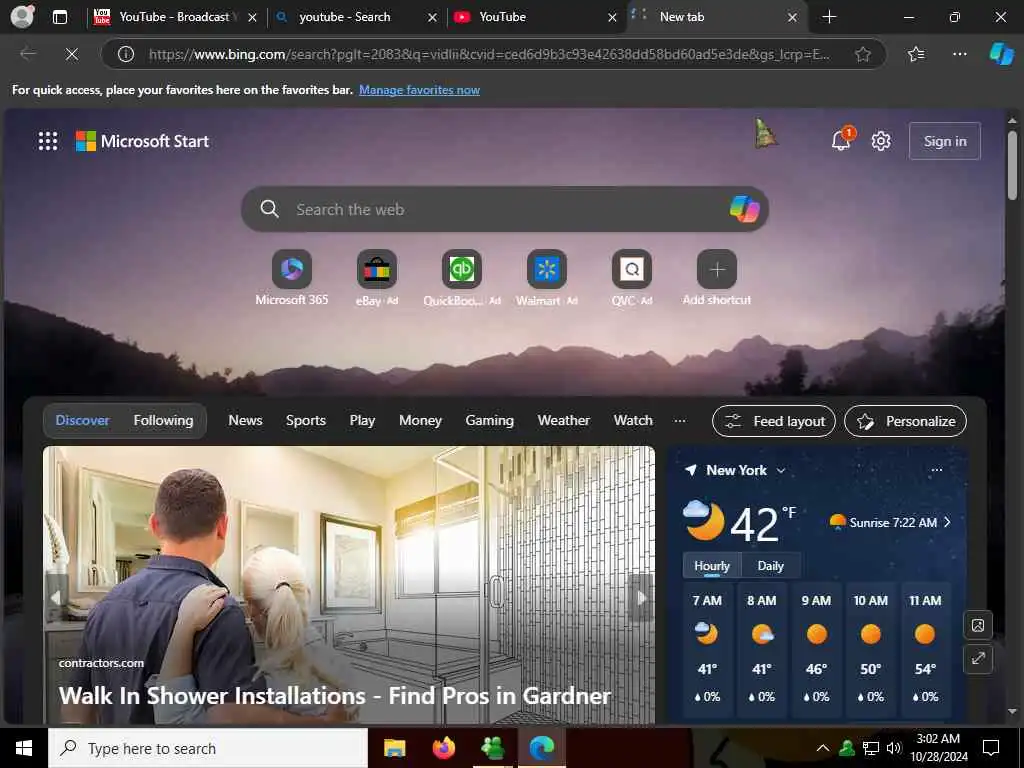The width and height of the screenshot is (1024, 768).
Task: Click the page vertical scrollbar thumb
Action: [1012, 165]
